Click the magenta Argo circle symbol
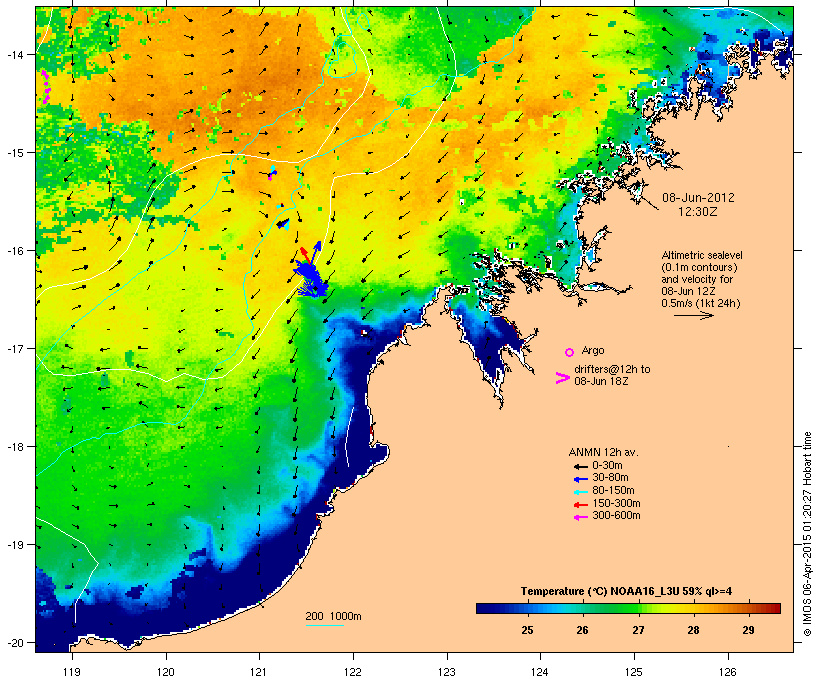The image size is (820, 680). tap(570, 352)
